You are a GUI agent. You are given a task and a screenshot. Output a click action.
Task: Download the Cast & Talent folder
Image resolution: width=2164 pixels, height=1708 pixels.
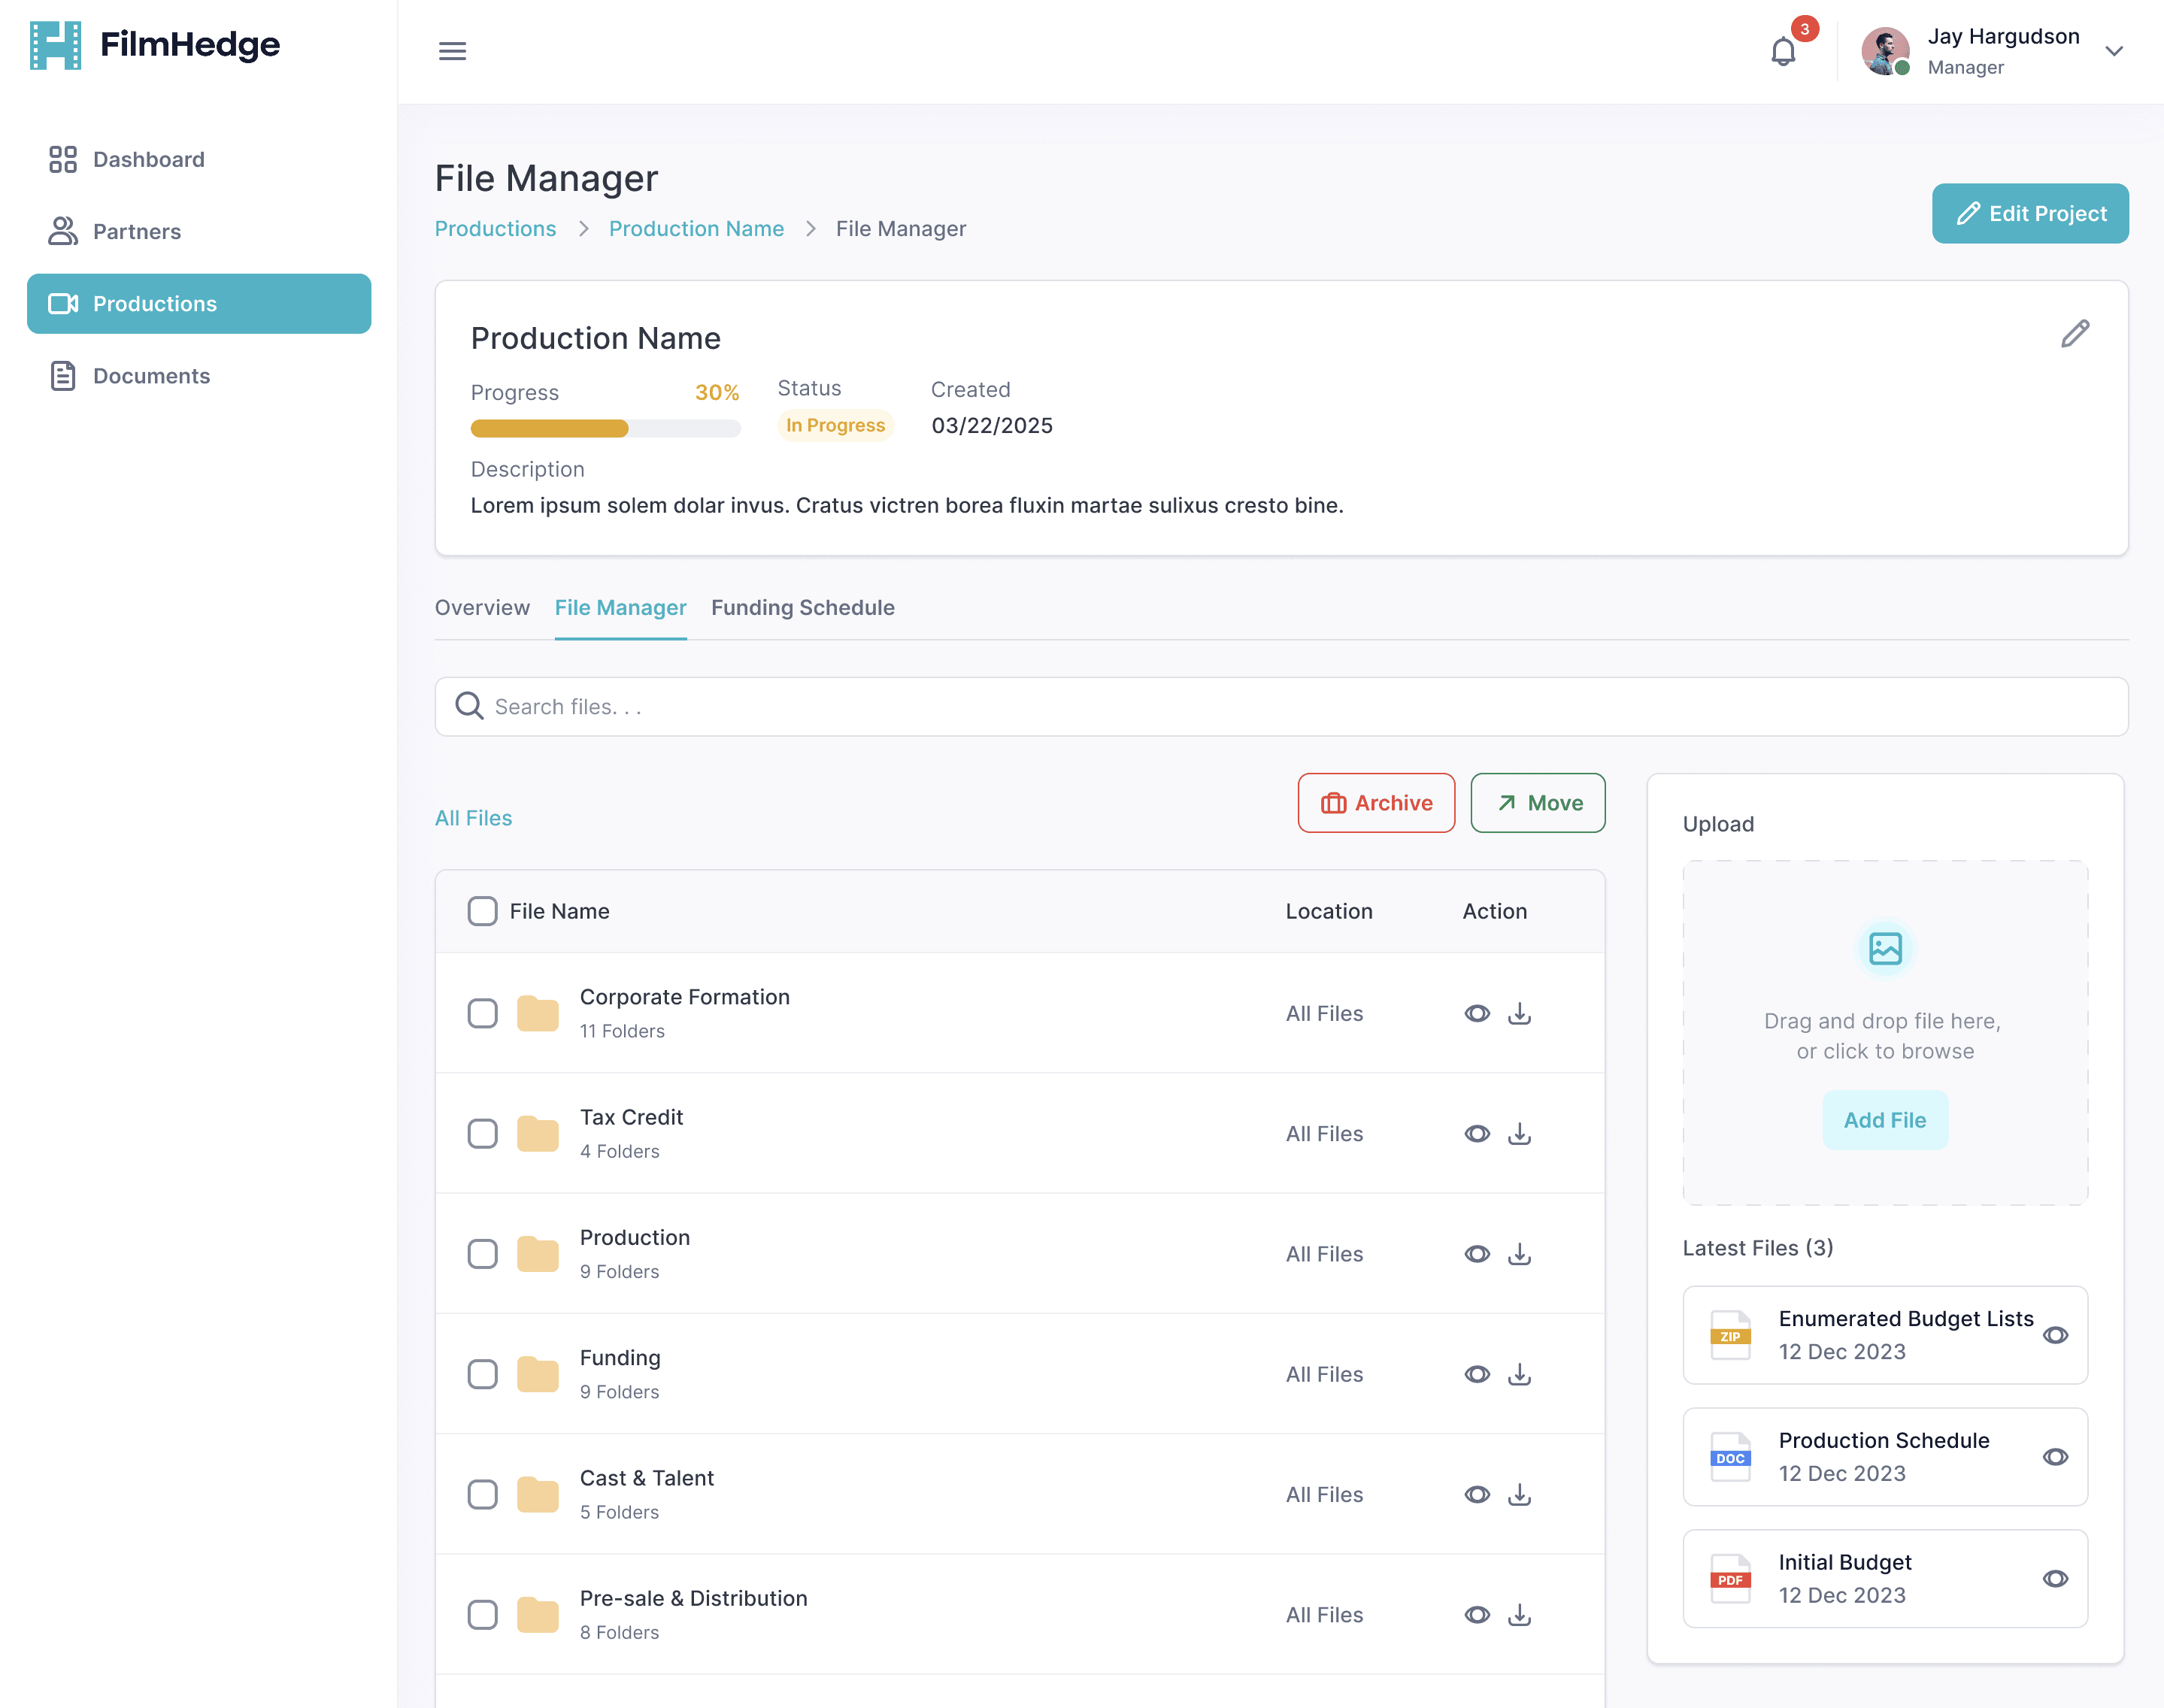click(1519, 1494)
